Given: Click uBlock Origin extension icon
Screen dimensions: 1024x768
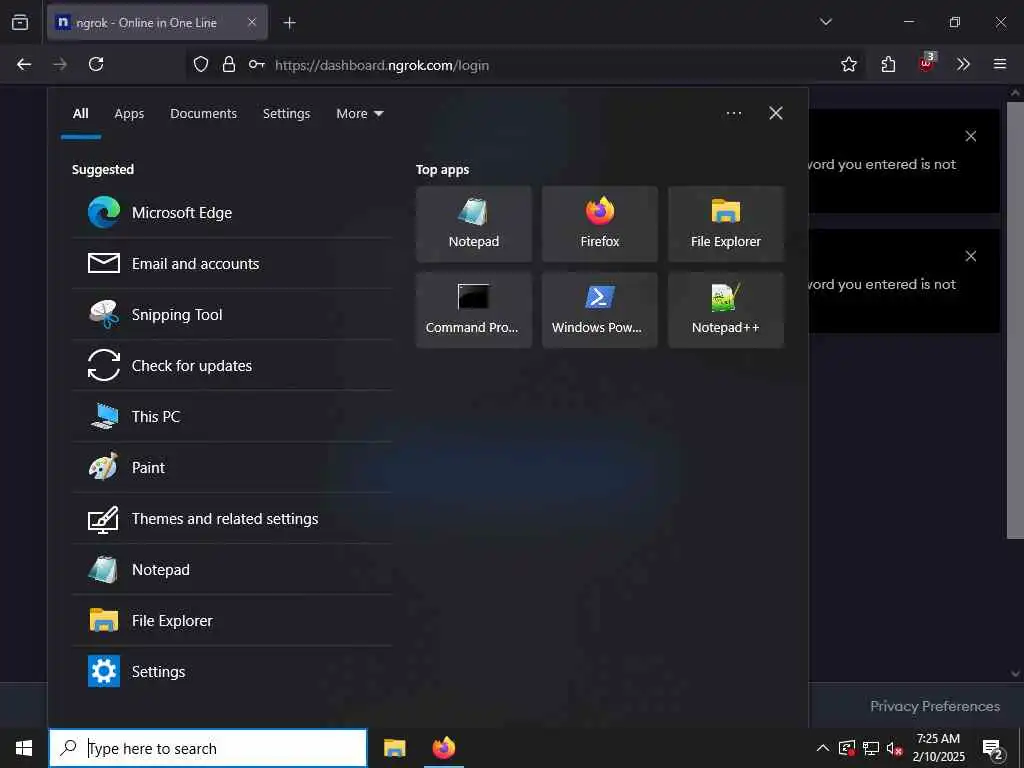Looking at the screenshot, I should tap(926, 63).
